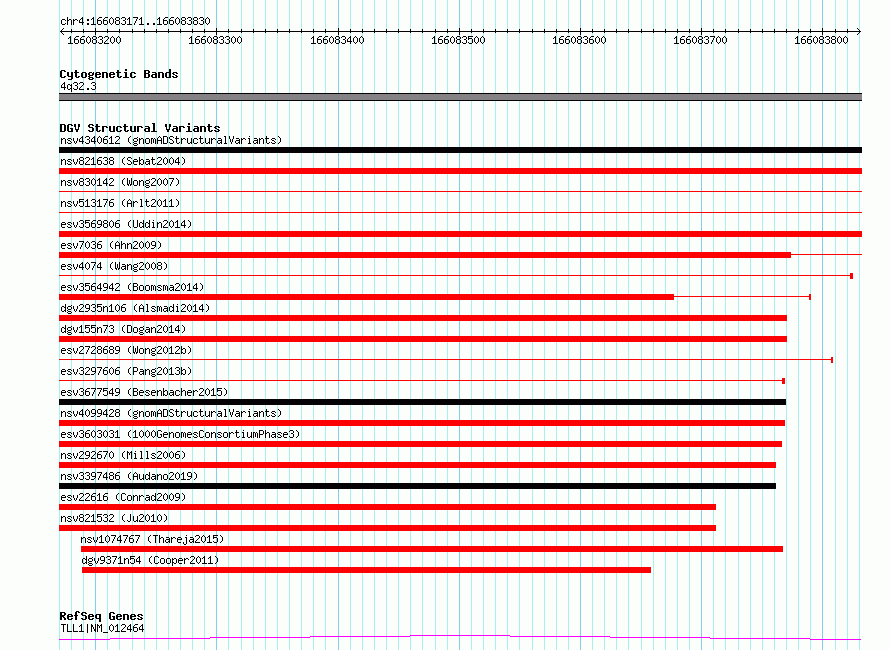Click variant label esv3677549 (Besenbacher2015)

(x=144, y=392)
